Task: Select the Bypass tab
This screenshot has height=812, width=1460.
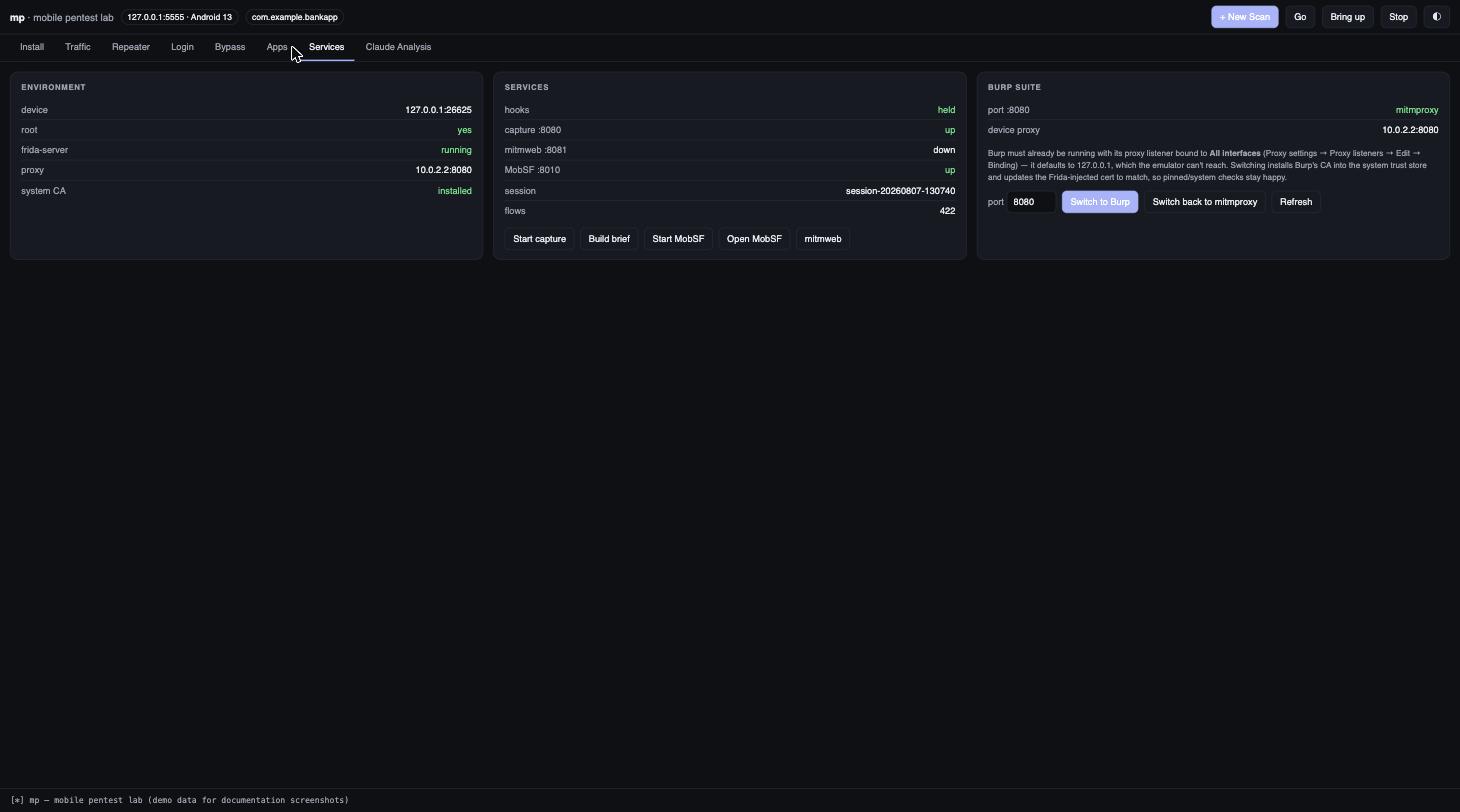Action: click(230, 47)
